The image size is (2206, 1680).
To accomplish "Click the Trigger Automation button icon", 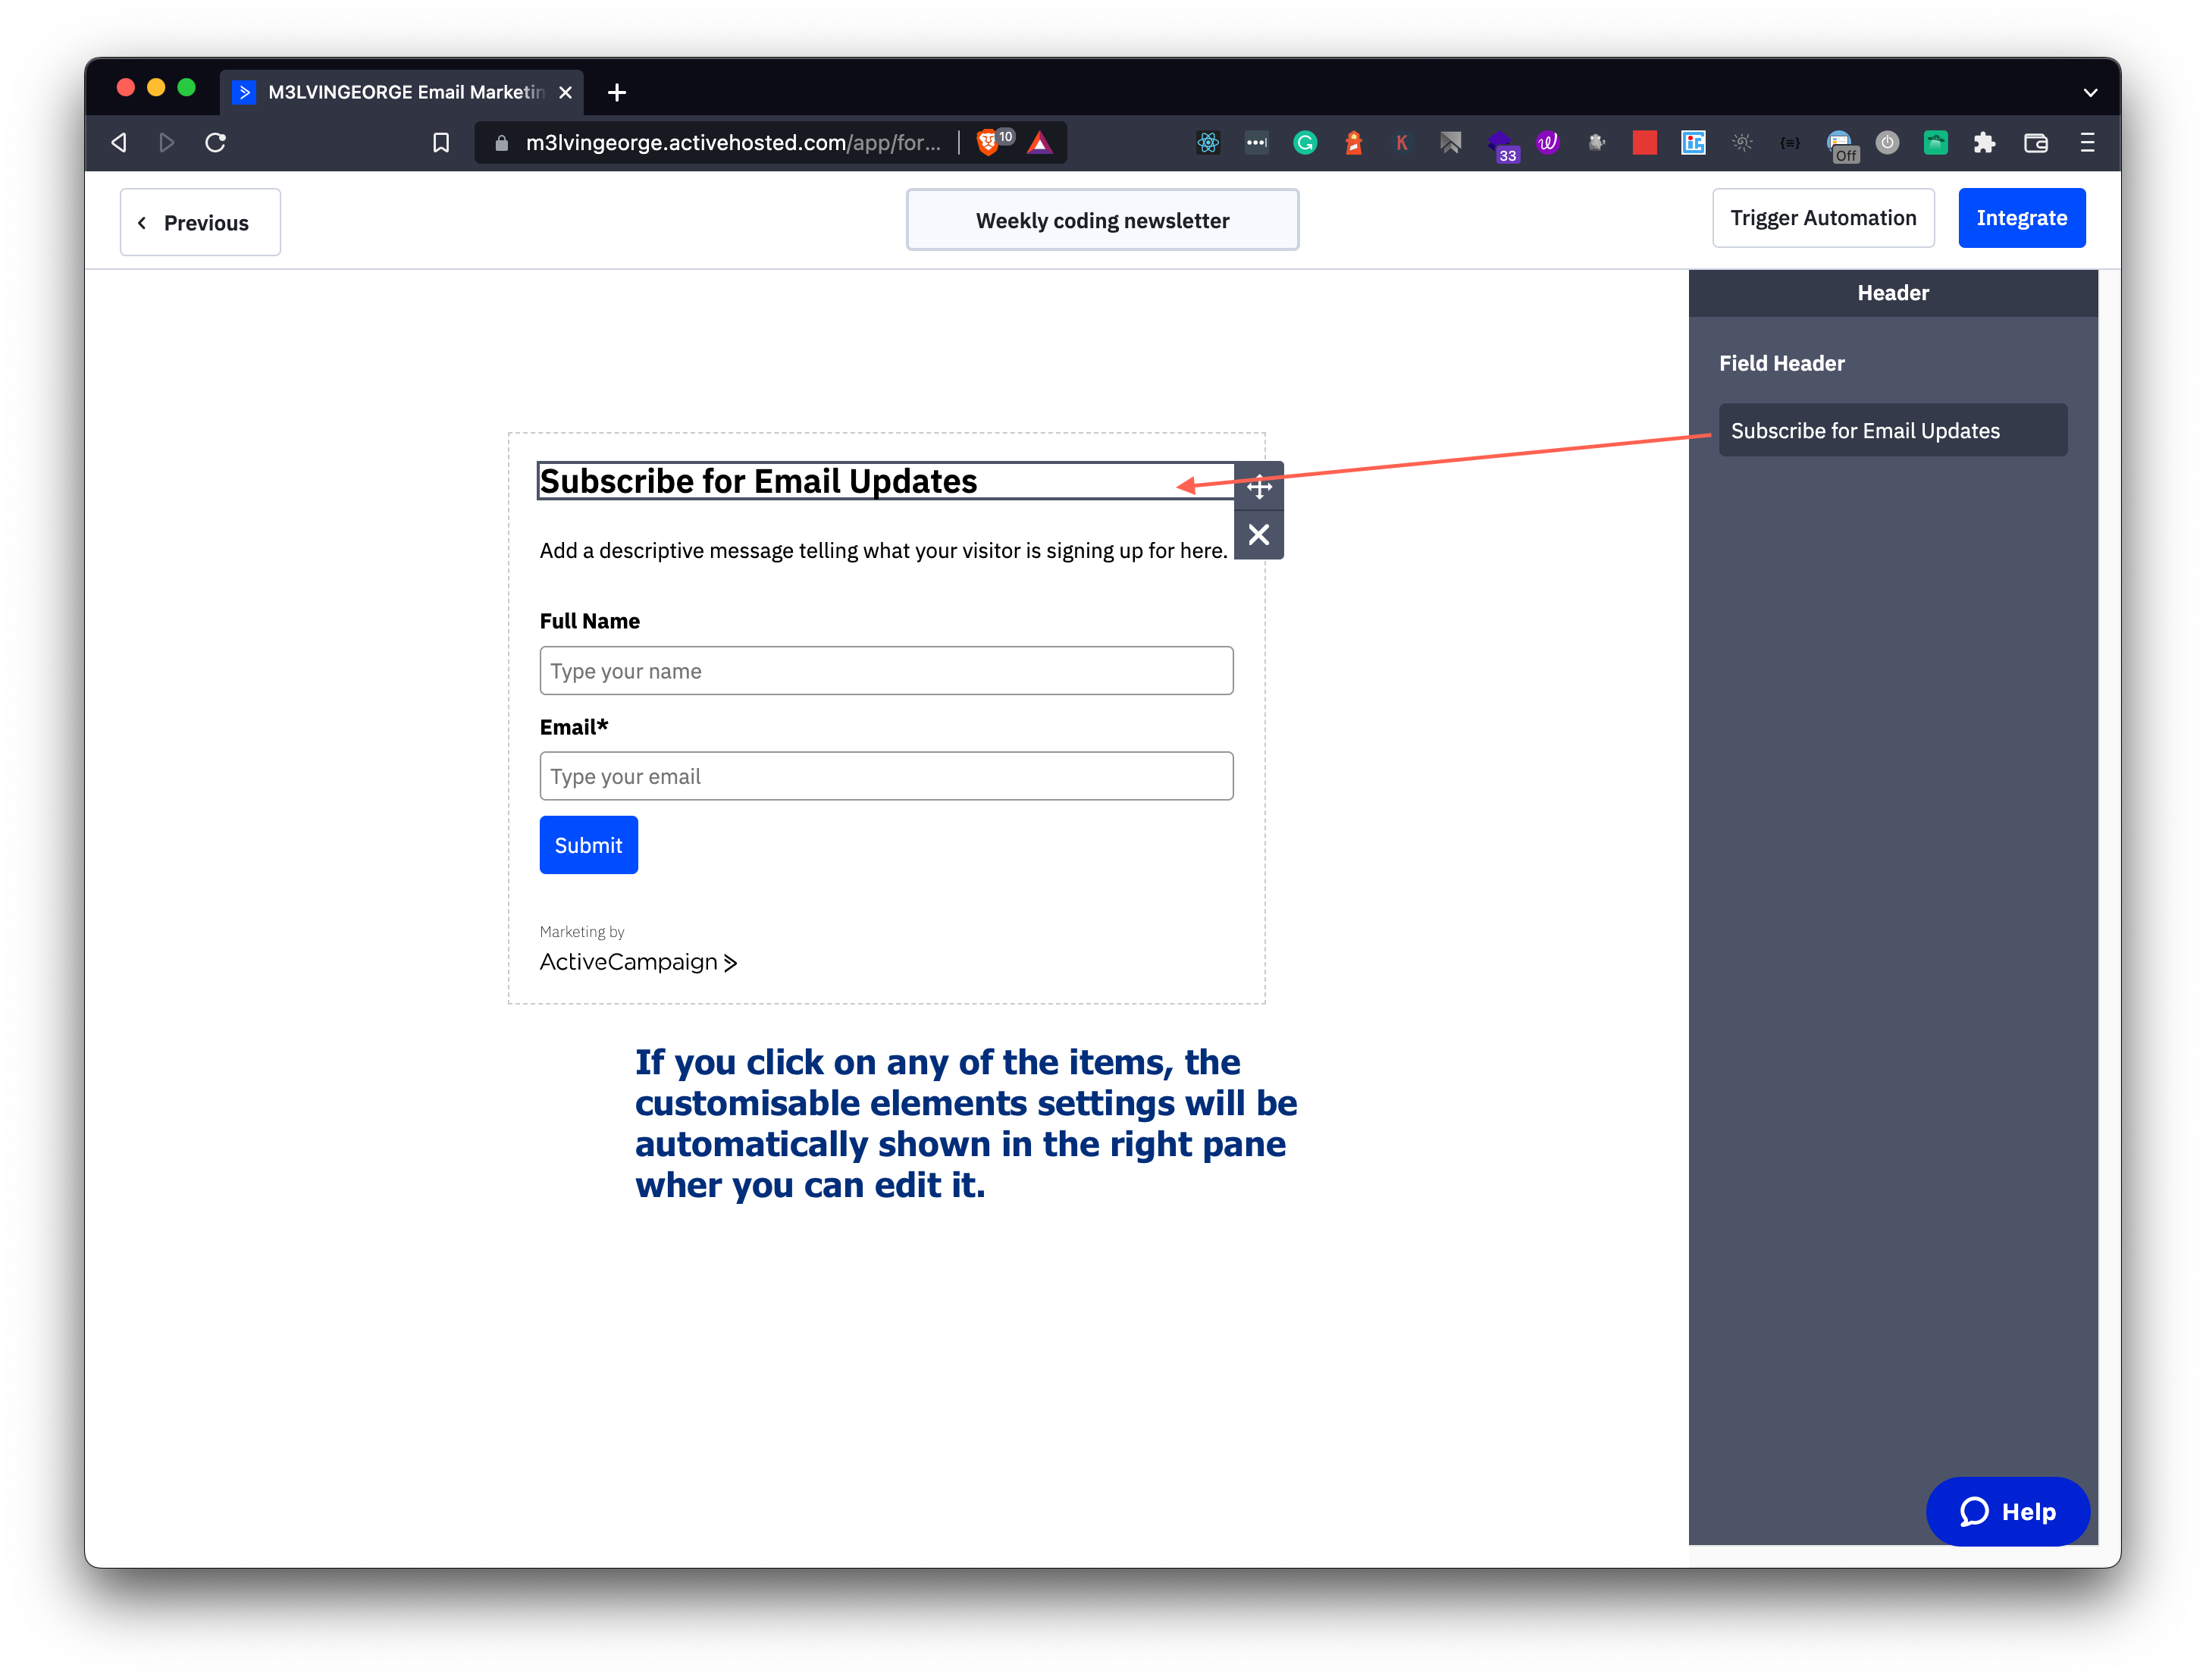I will pos(1823,217).
